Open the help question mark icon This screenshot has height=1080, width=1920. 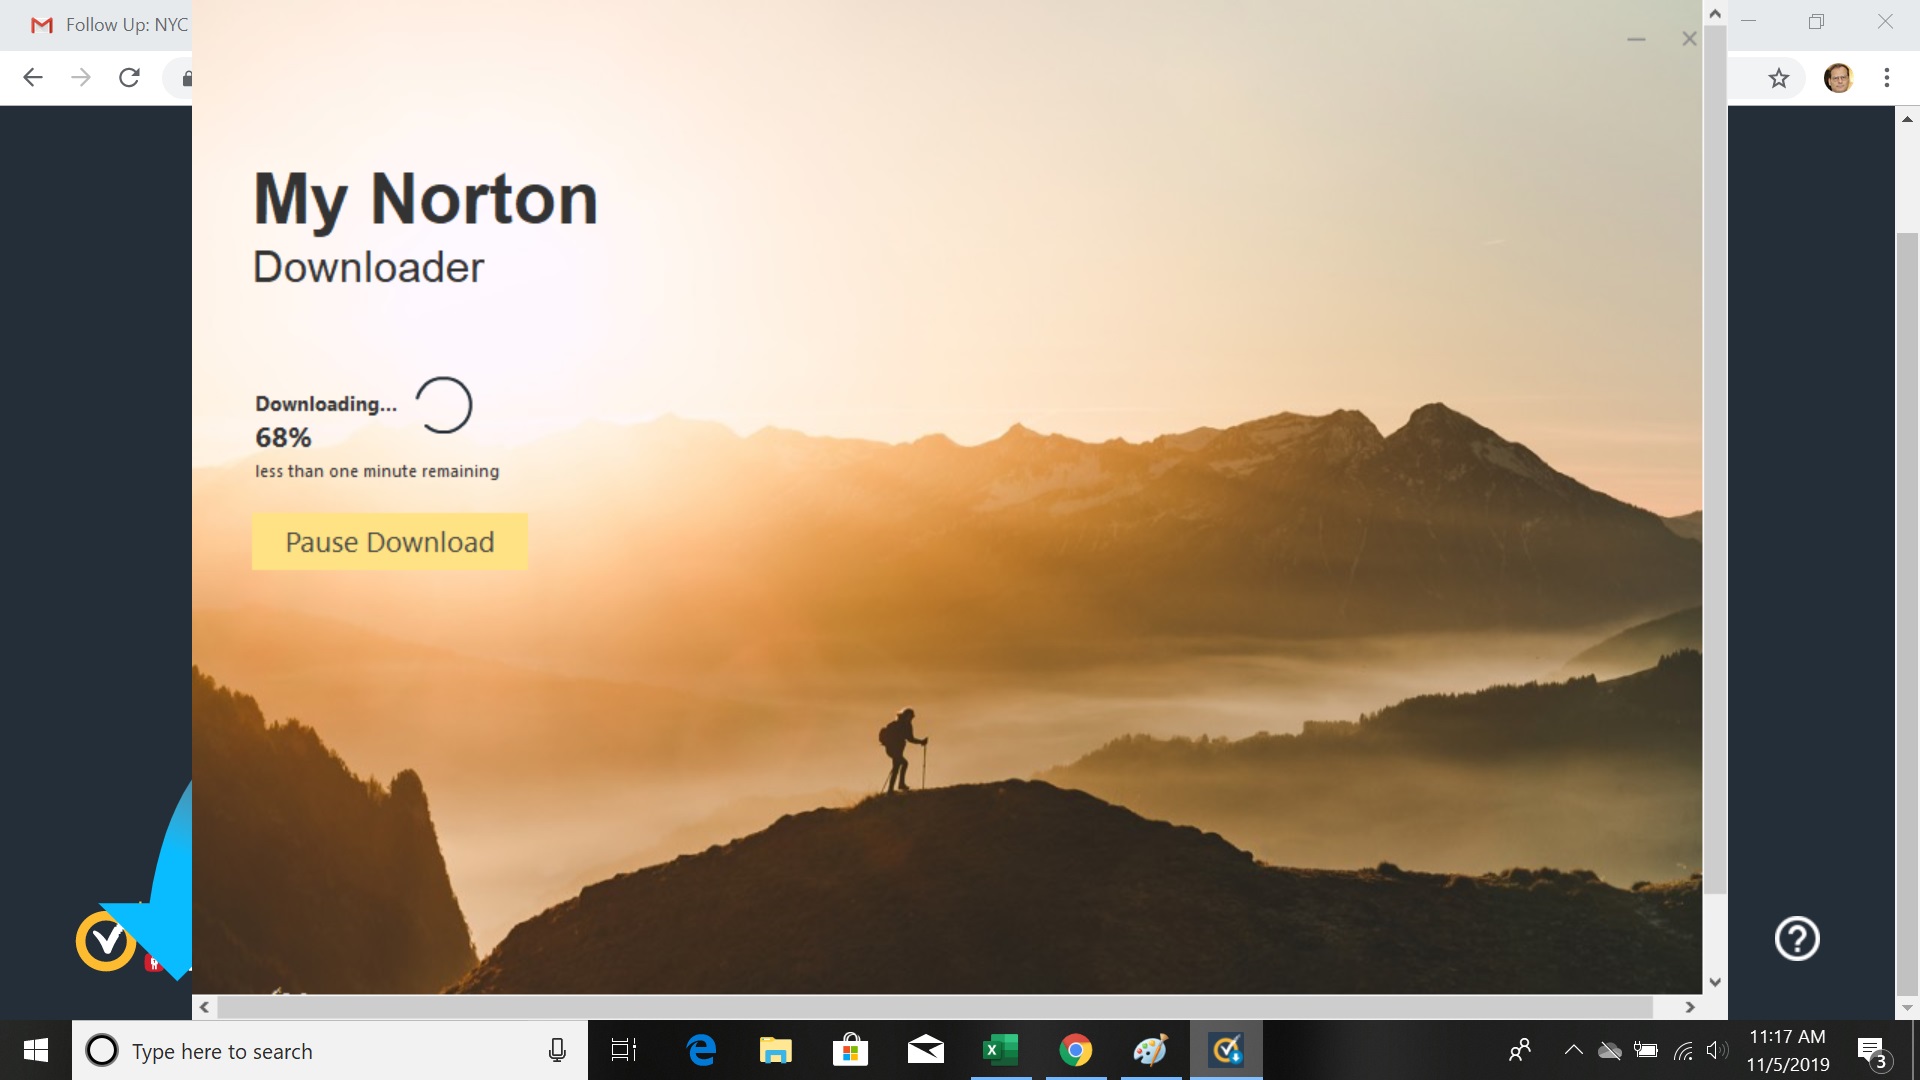click(x=1796, y=938)
